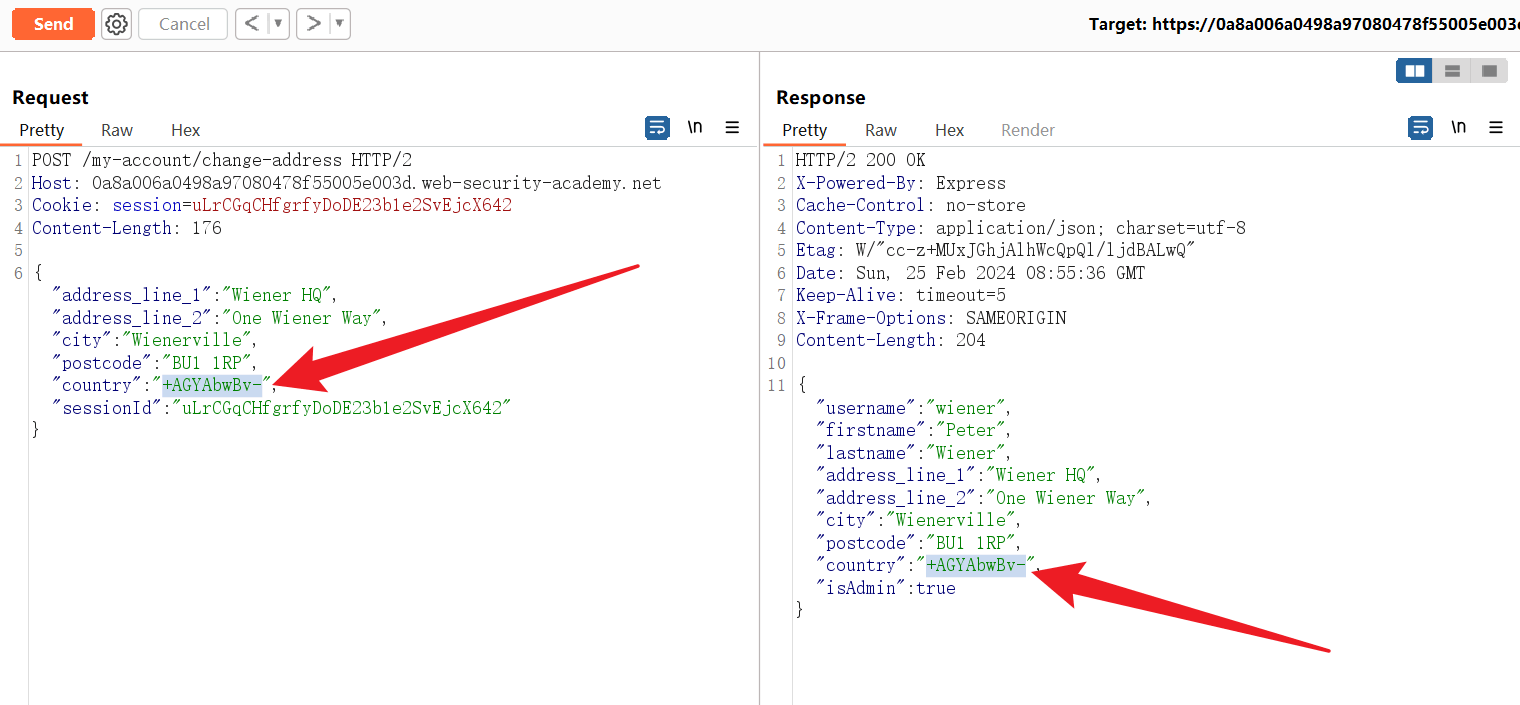Go forward to next request in history

click(313, 24)
